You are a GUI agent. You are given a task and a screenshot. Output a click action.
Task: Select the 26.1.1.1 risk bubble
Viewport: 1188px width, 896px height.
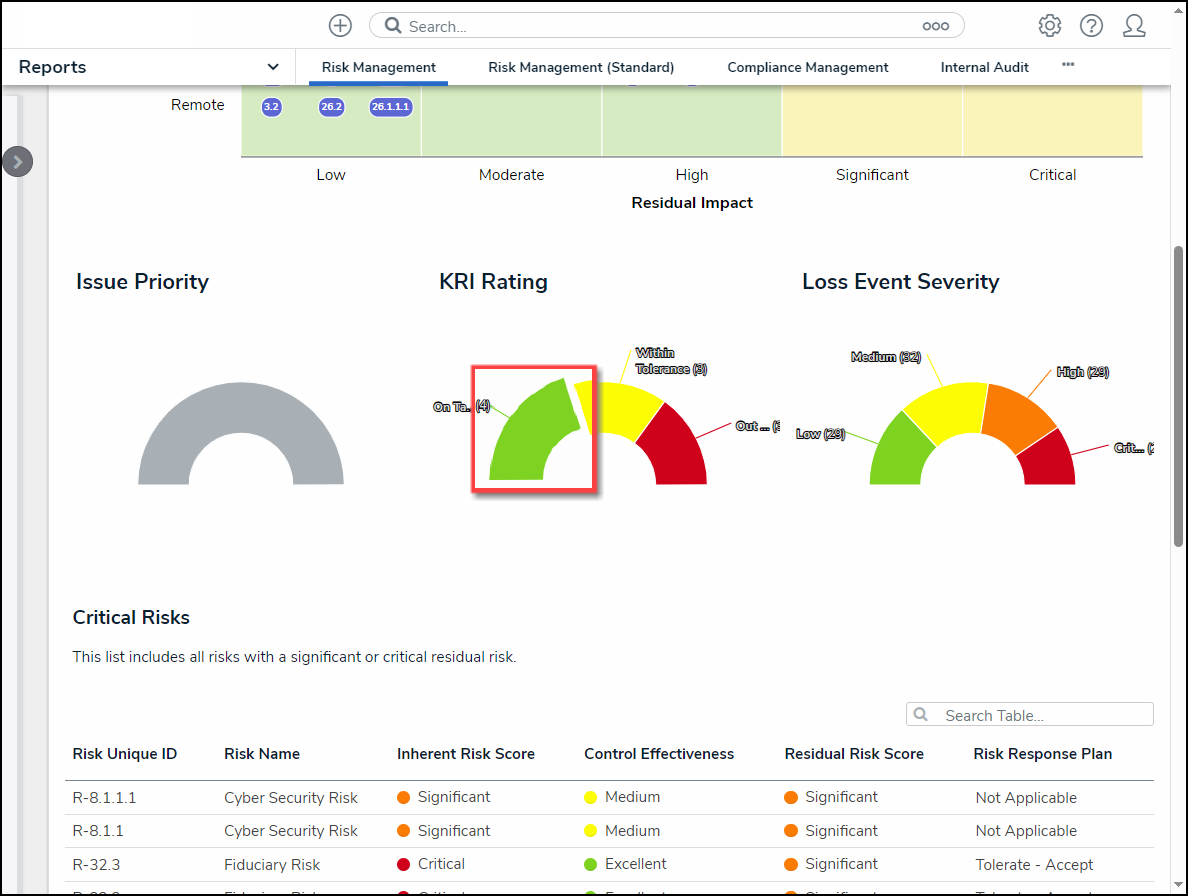[x=391, y=106]
